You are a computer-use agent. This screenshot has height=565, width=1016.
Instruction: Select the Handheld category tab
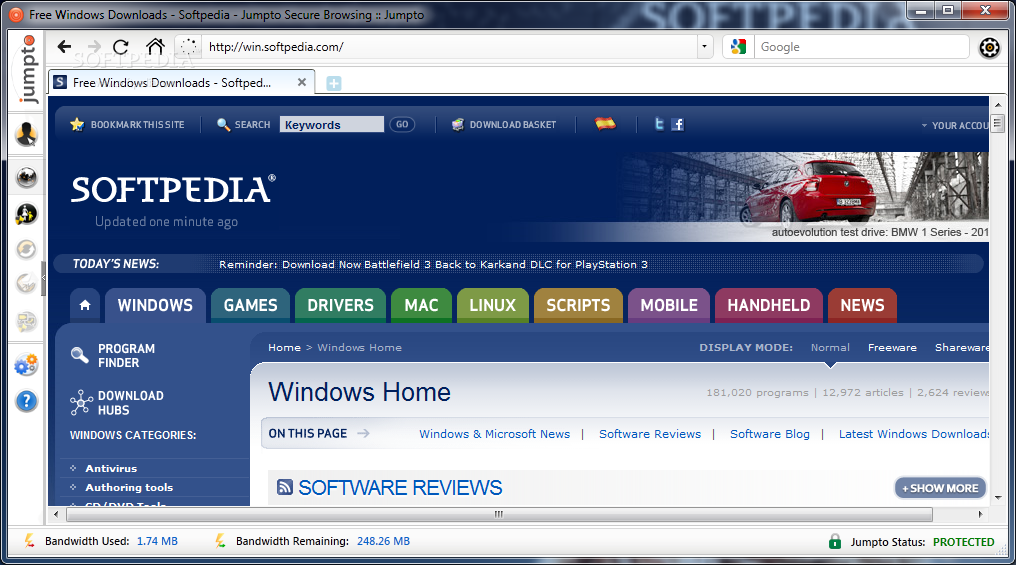tap(768, 305)
